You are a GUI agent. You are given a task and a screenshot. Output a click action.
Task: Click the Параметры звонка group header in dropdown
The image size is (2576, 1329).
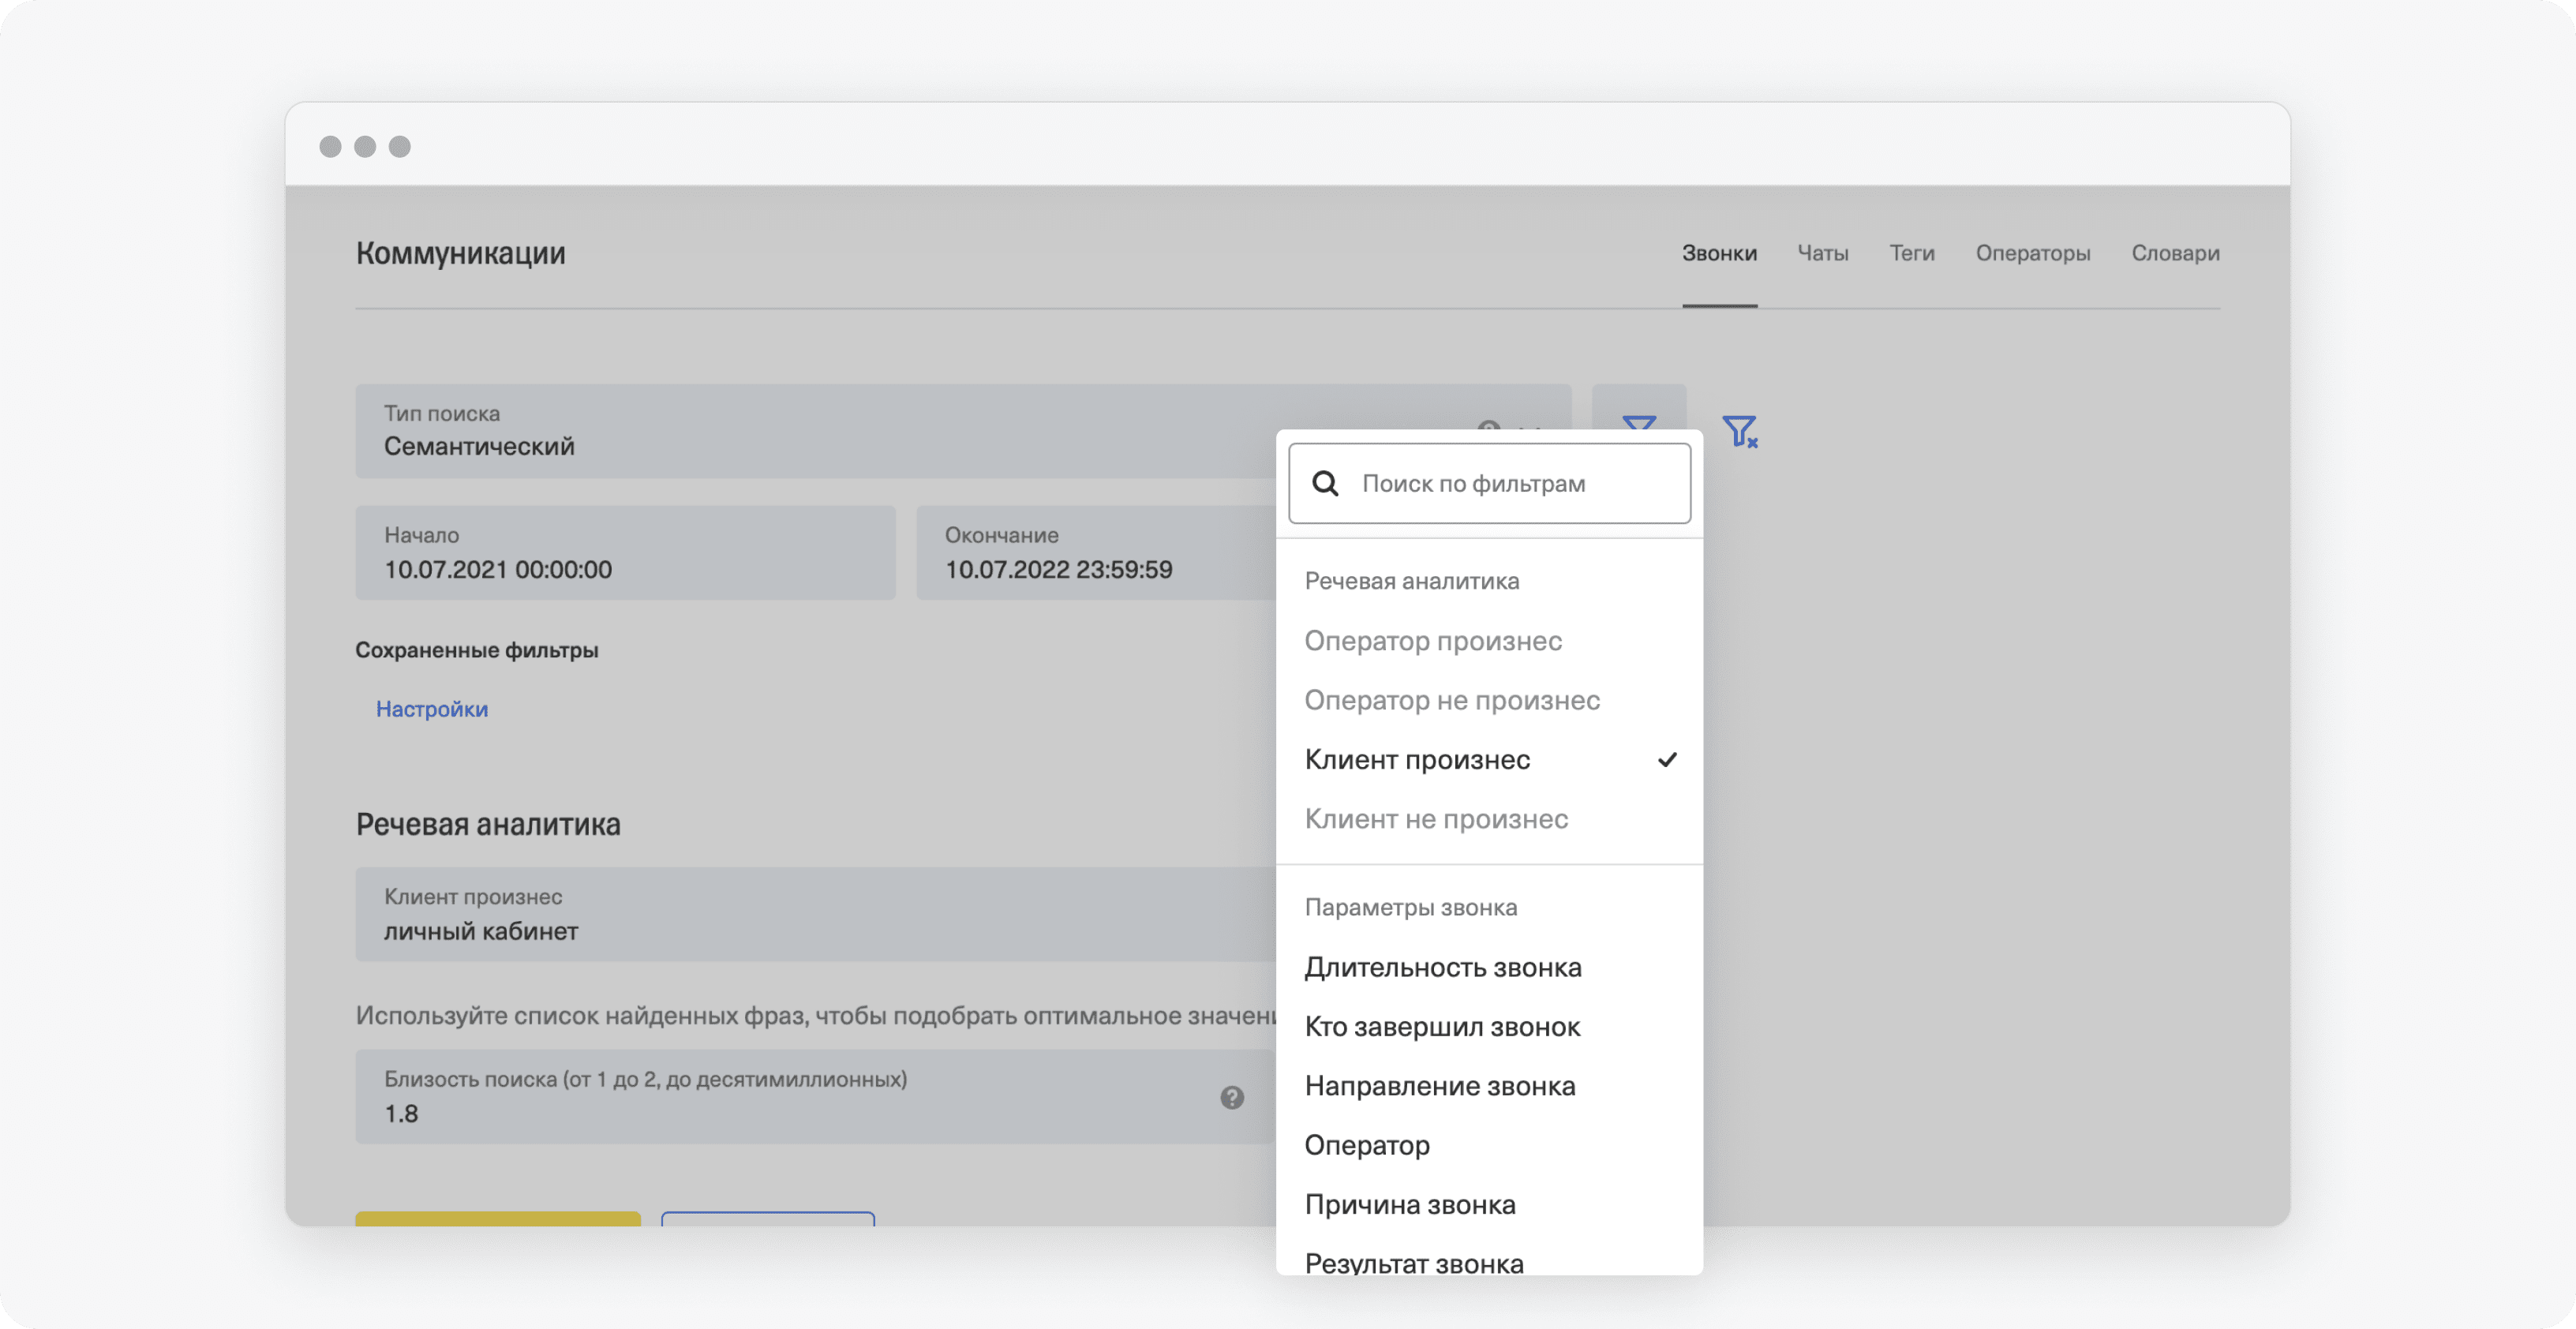click(1410, 907)
